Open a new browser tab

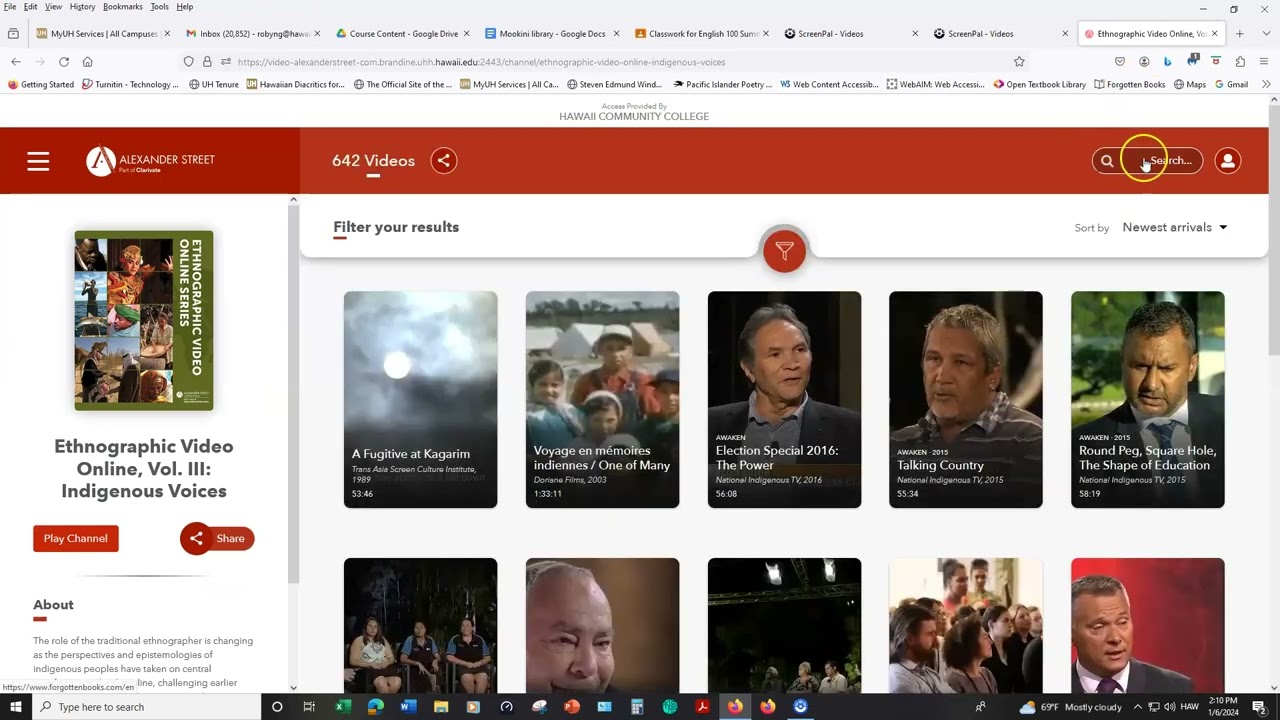click(1239, 33)
